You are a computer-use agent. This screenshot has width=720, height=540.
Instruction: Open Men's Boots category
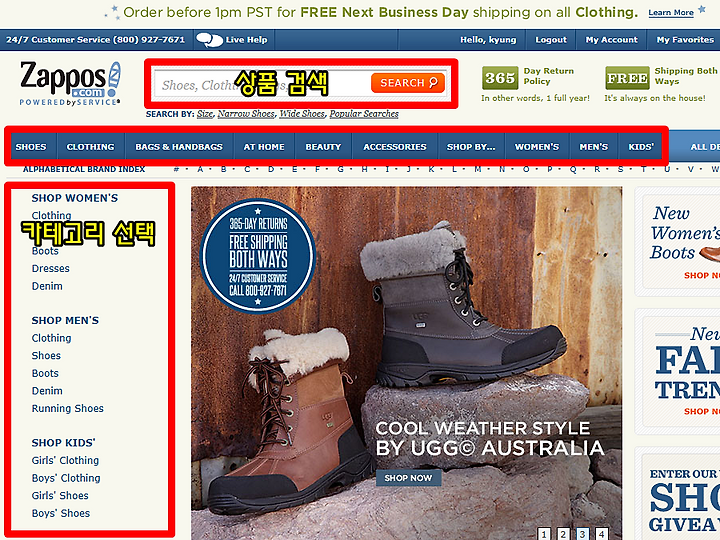(45, 373)
